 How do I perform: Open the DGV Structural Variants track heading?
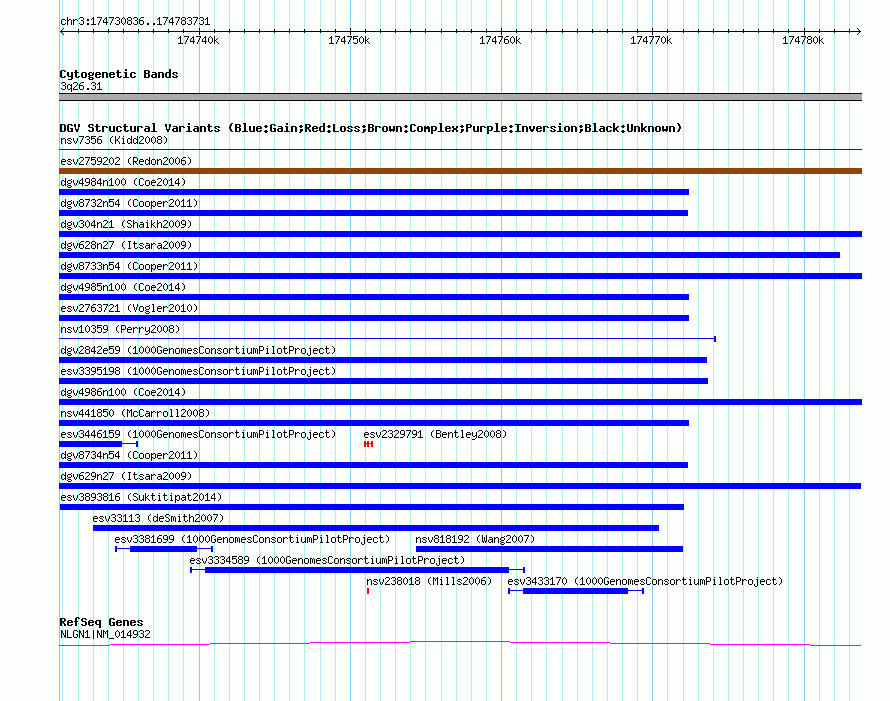click(x=371, y=128)
